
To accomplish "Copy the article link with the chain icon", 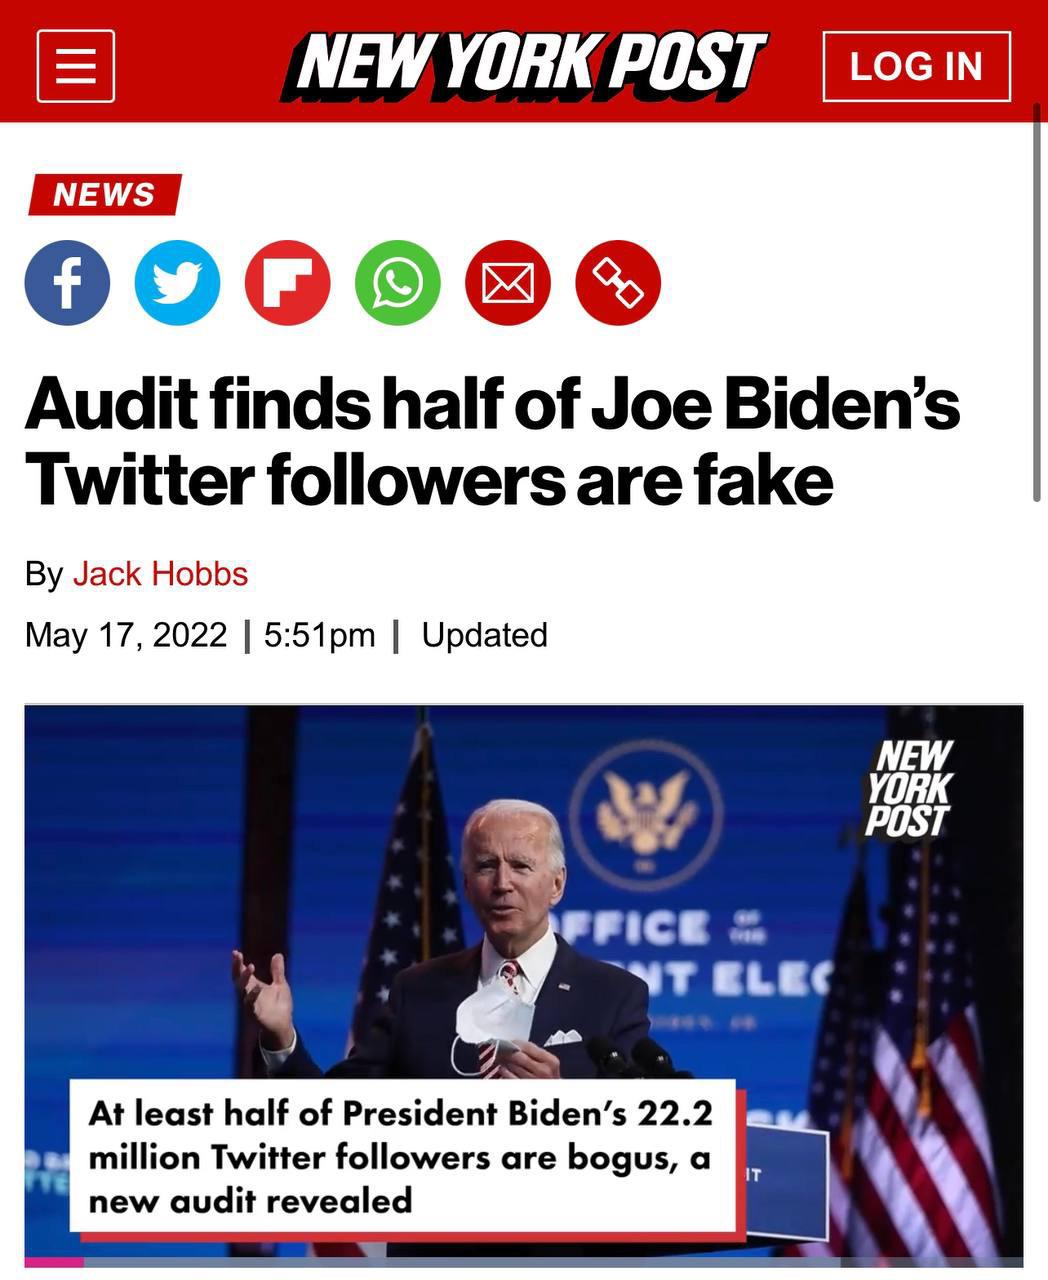I will point(616,282).
